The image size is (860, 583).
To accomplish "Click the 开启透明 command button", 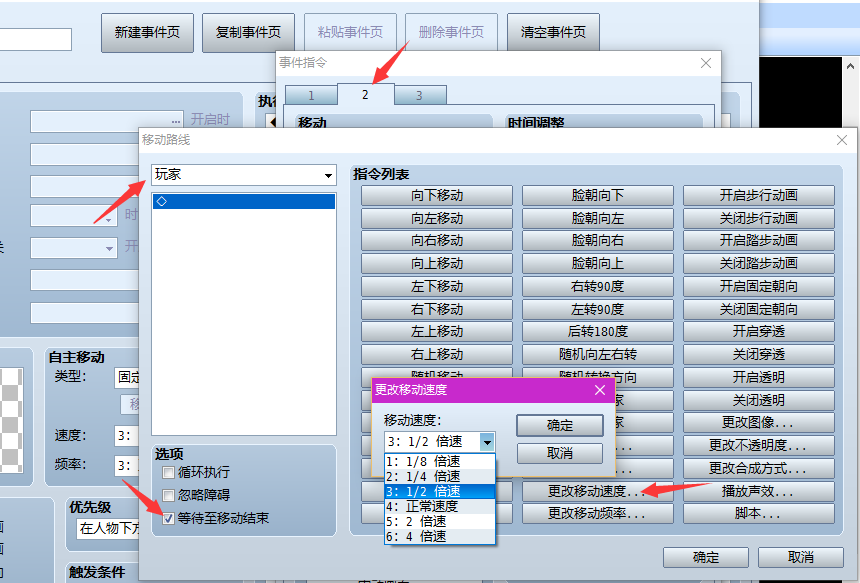I will pyautogui.click(x=759, y=378).
